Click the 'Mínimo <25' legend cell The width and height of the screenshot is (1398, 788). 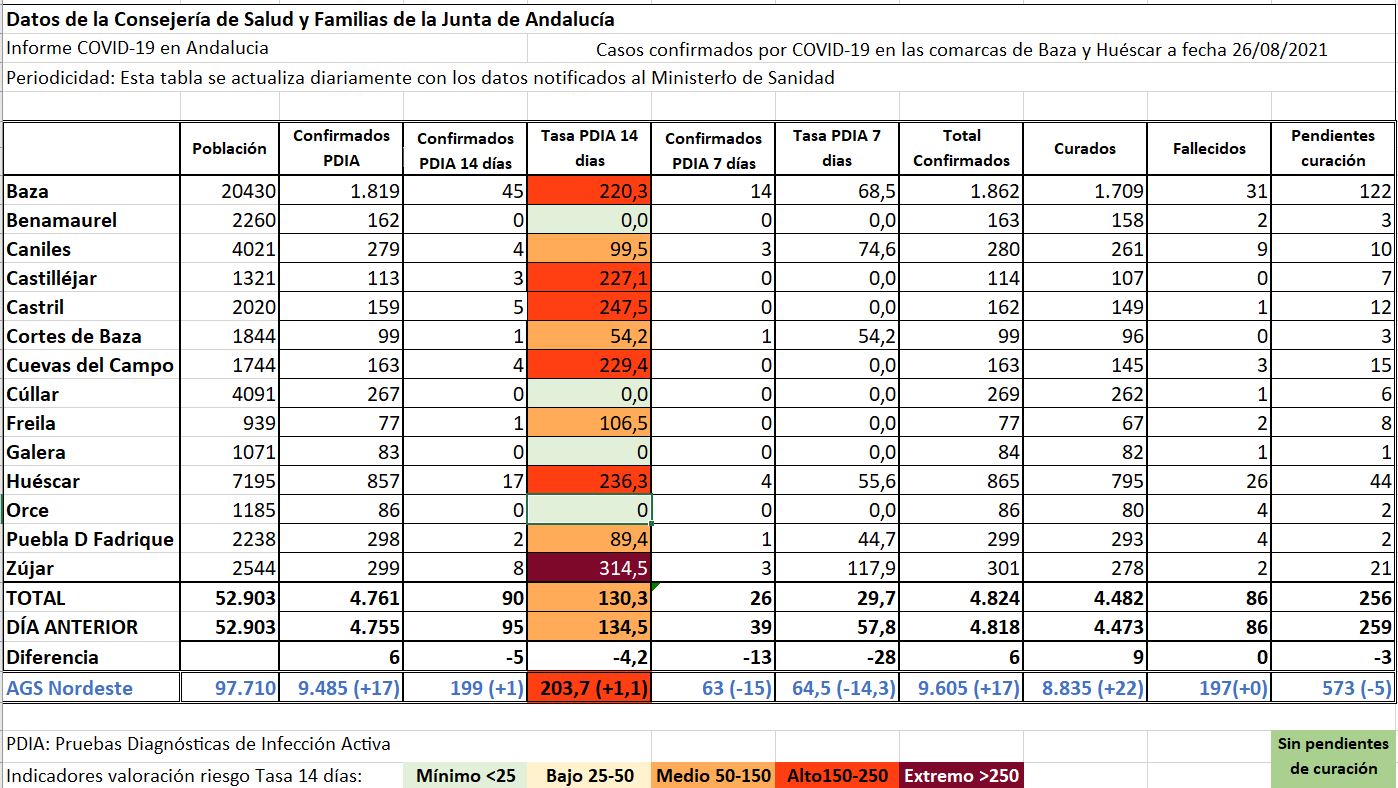[x=466, y=775]
